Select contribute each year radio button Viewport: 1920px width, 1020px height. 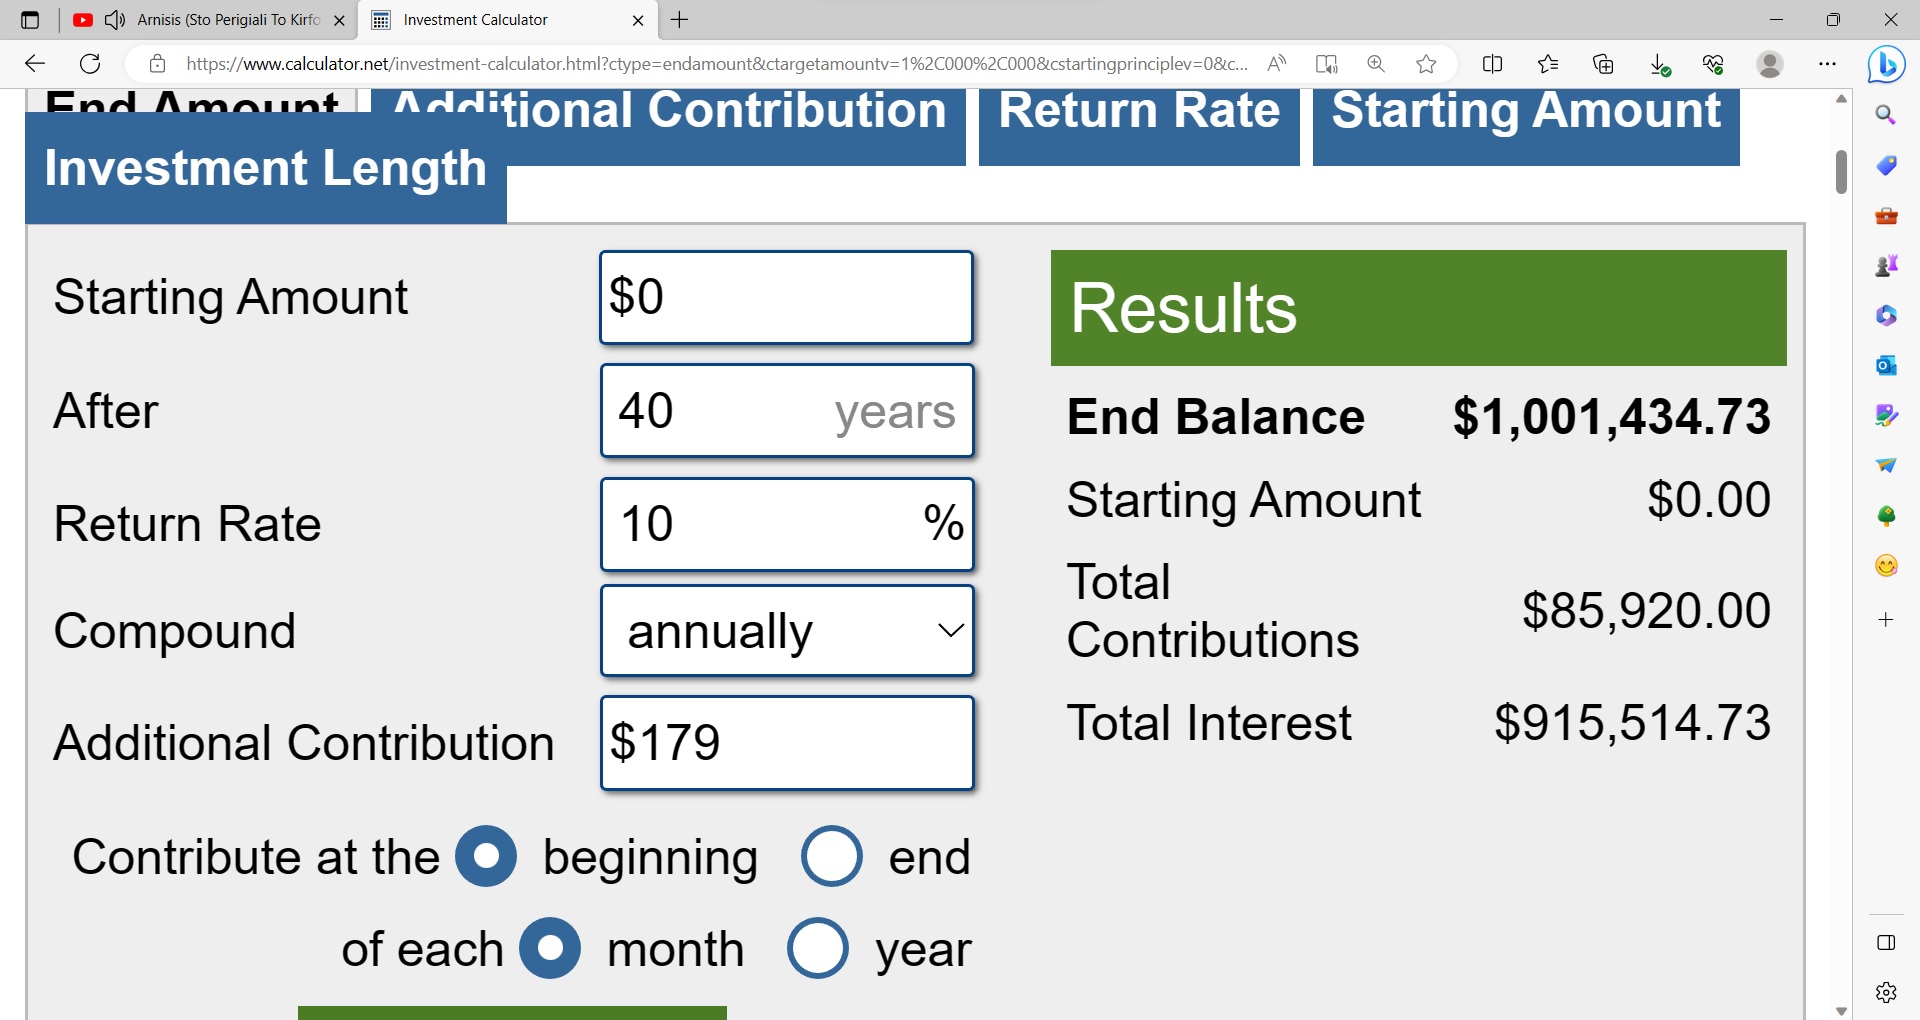point(817,948)
